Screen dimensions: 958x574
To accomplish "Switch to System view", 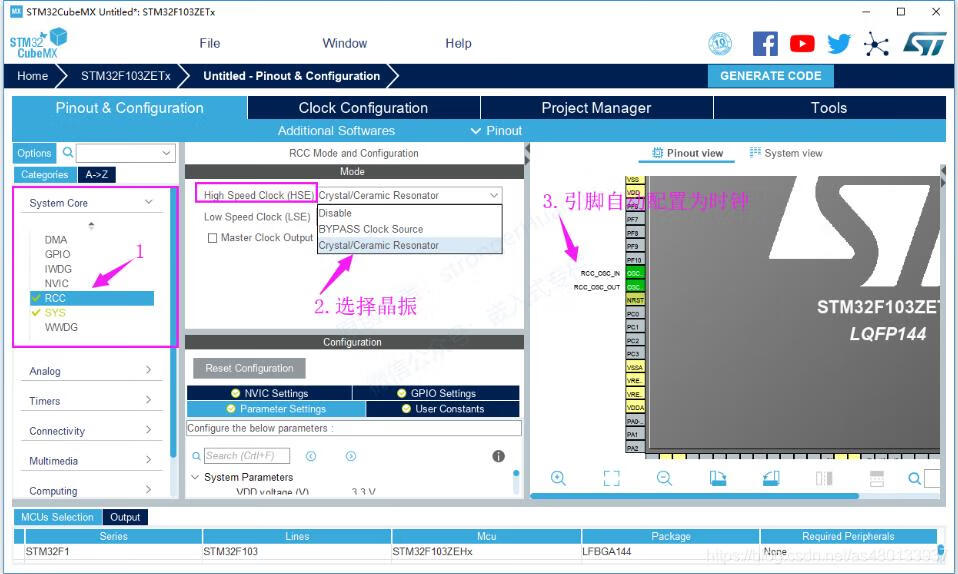I will 786,153.
